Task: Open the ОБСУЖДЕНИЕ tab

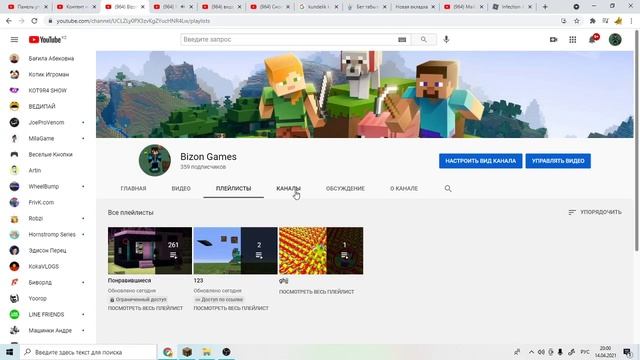Action: click(345, 189)
